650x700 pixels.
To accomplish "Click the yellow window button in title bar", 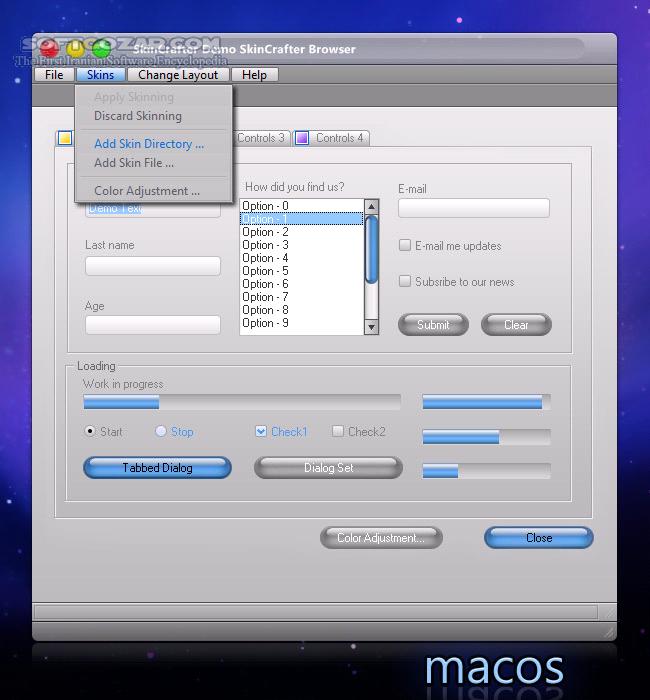I will (75, 48).
